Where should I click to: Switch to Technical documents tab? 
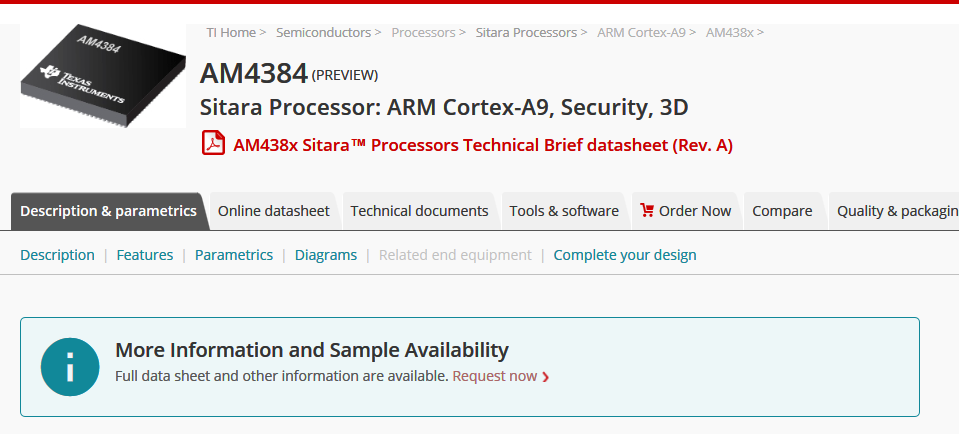click(419, 211)
